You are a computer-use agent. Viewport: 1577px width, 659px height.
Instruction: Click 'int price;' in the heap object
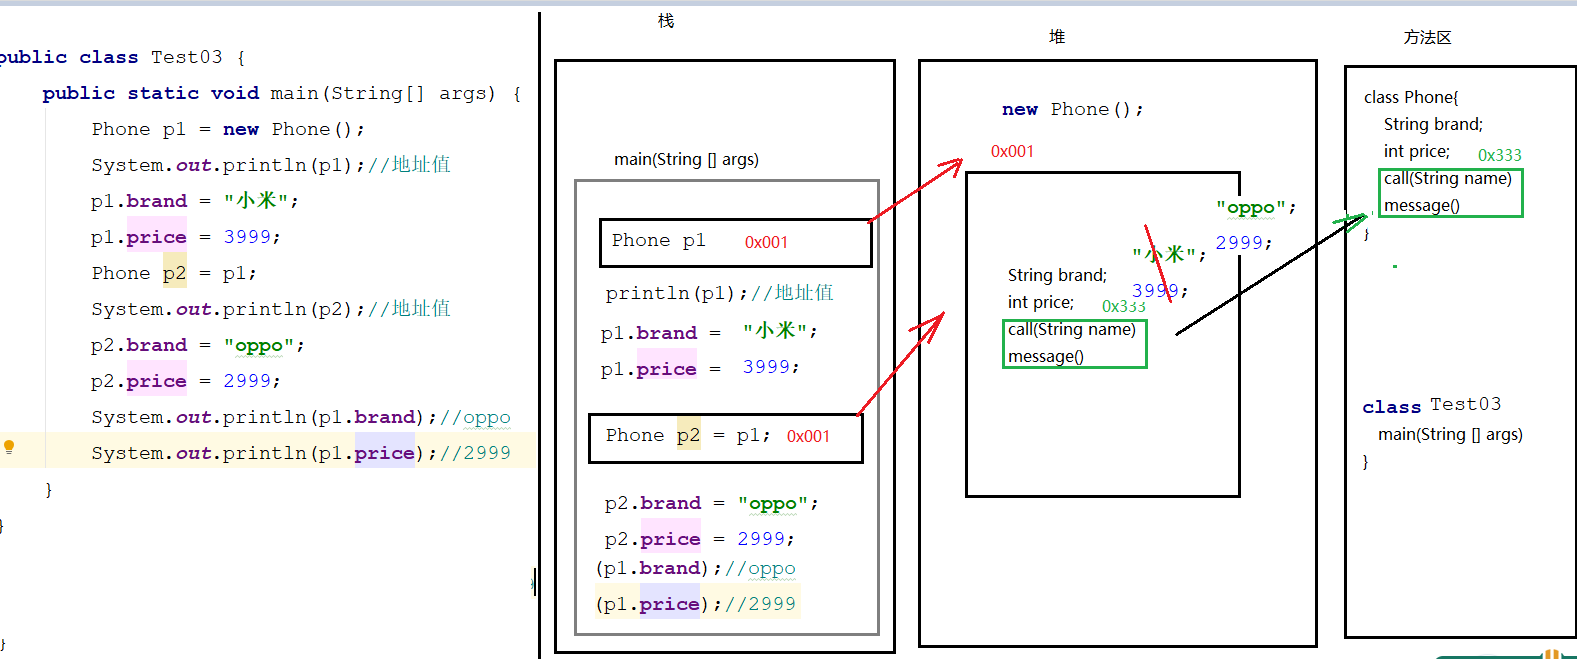tap(1041, 302)
